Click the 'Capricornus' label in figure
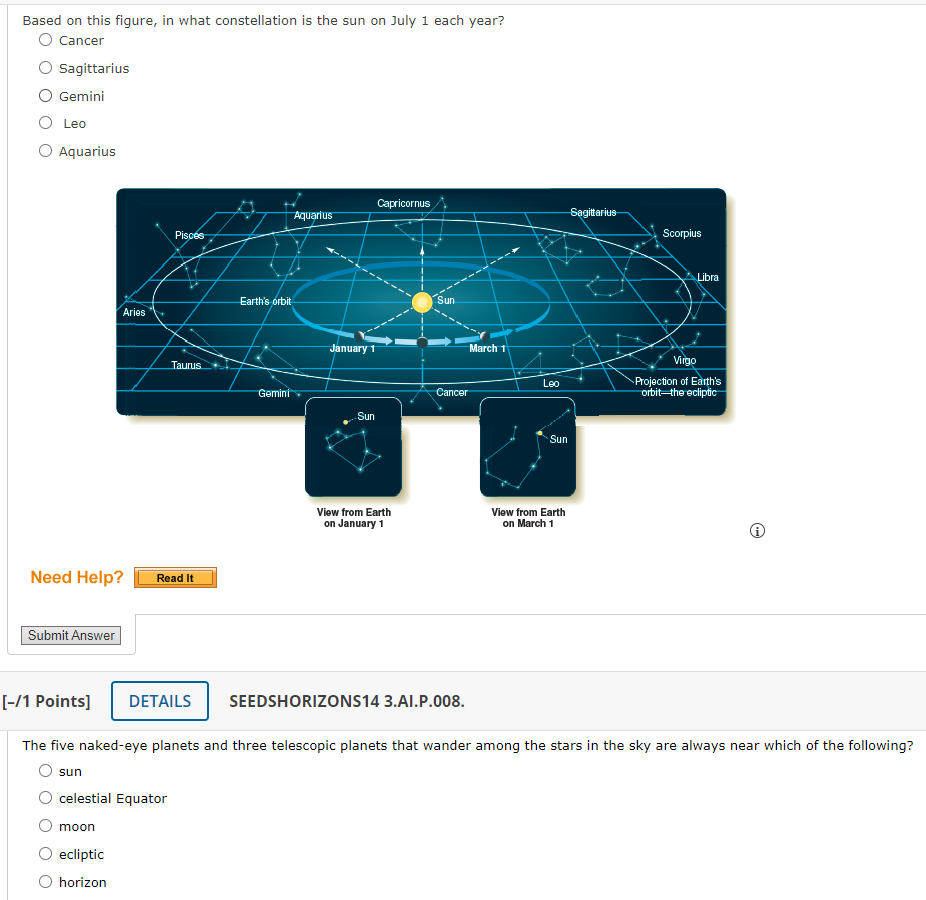 [x=403, y=204]
